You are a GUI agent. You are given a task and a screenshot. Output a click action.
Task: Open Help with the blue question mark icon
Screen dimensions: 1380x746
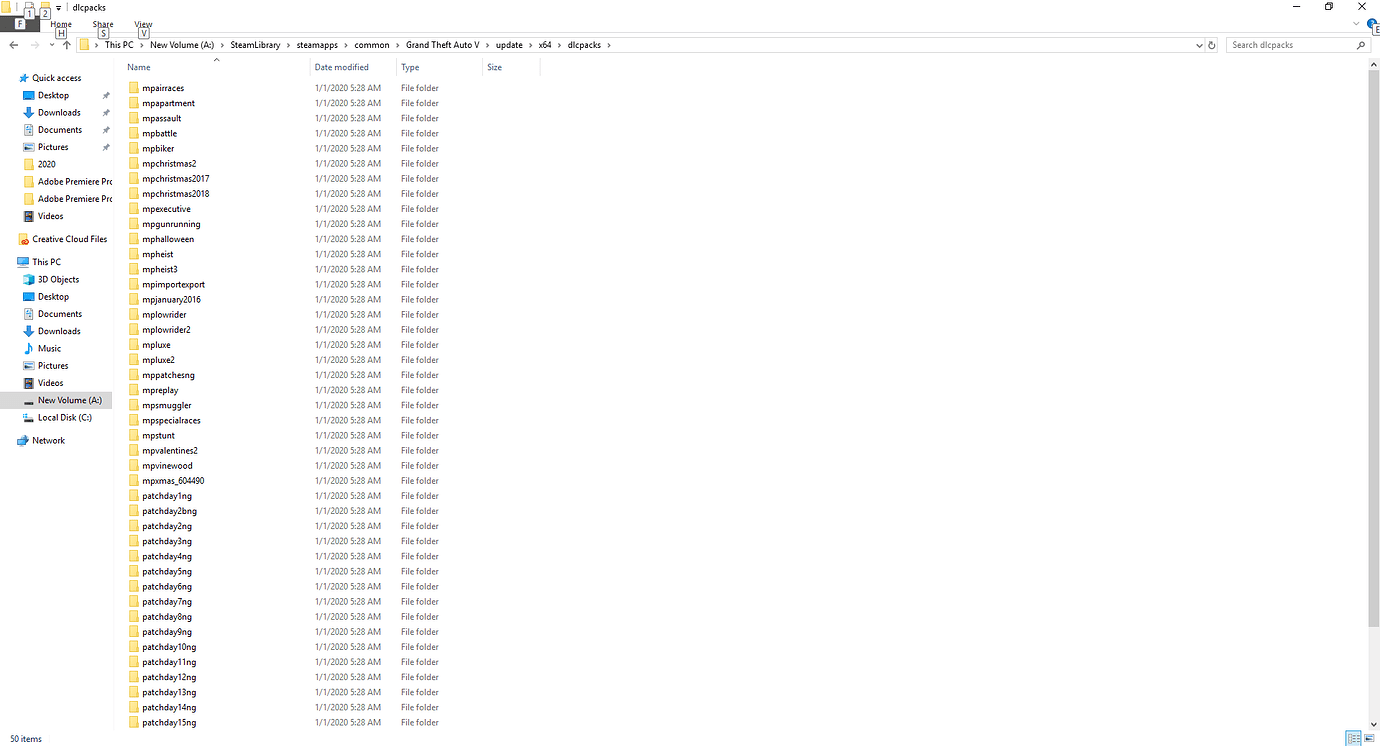coord(1372,24)
